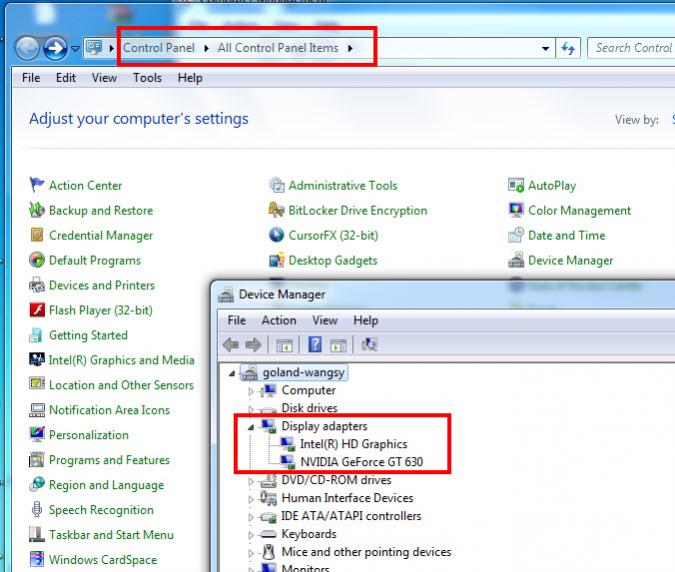The width and height of the screenshot is (675, 572).
Task: Collapse the Display adapters node
Action: (x=251, y=427)
